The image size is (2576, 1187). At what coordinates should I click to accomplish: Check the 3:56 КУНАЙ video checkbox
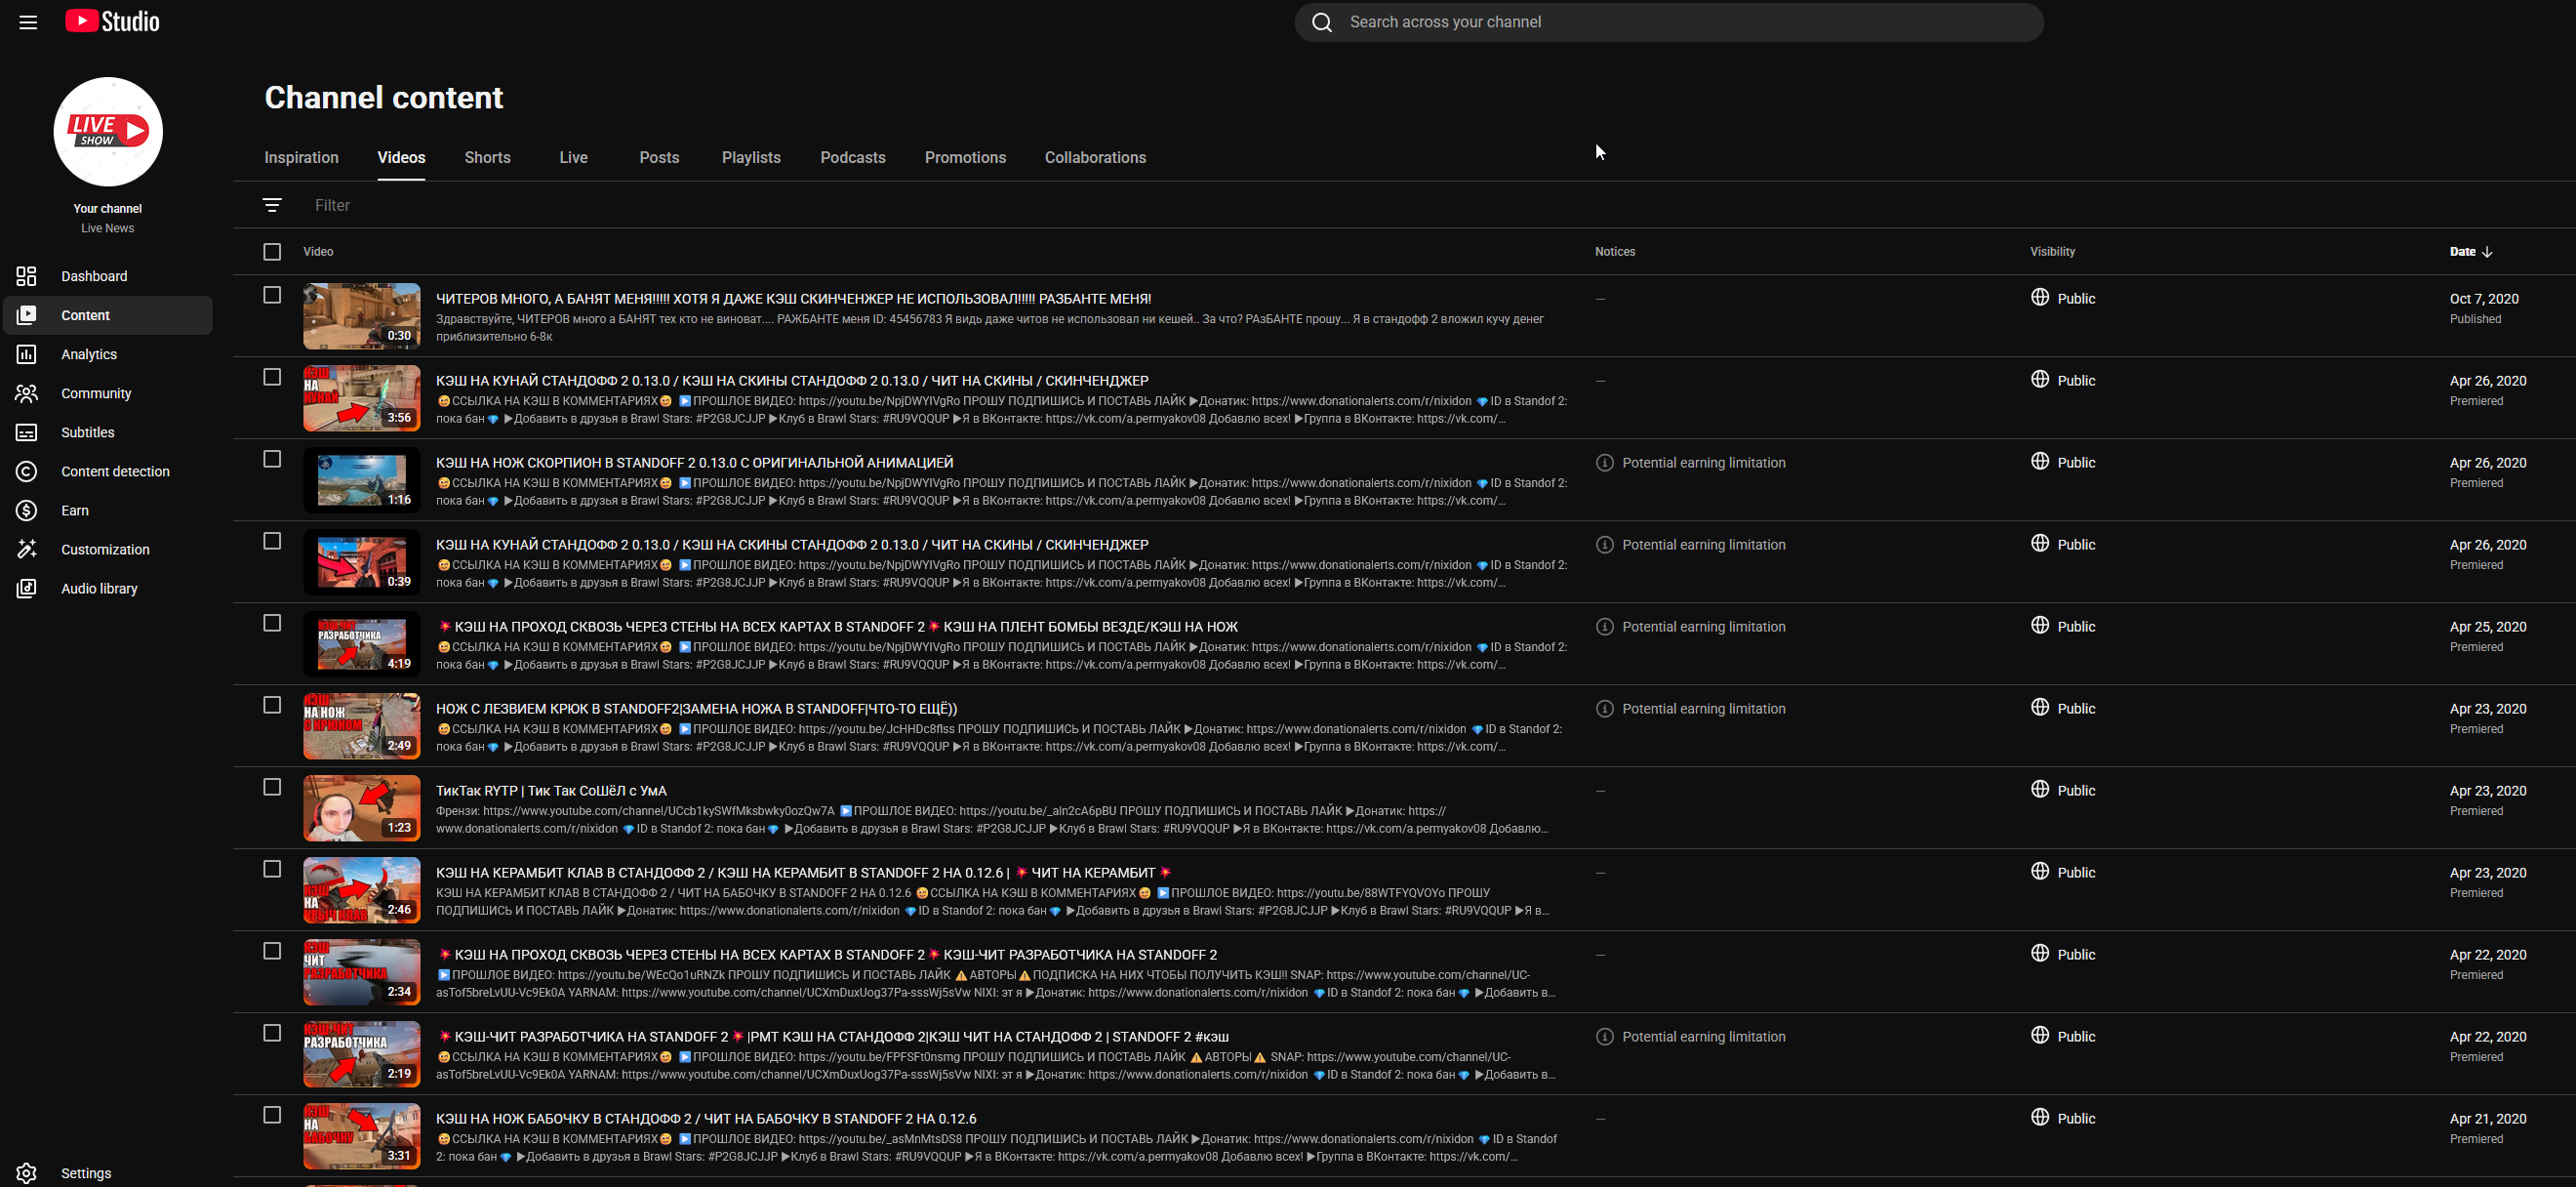tap(272, 377)
